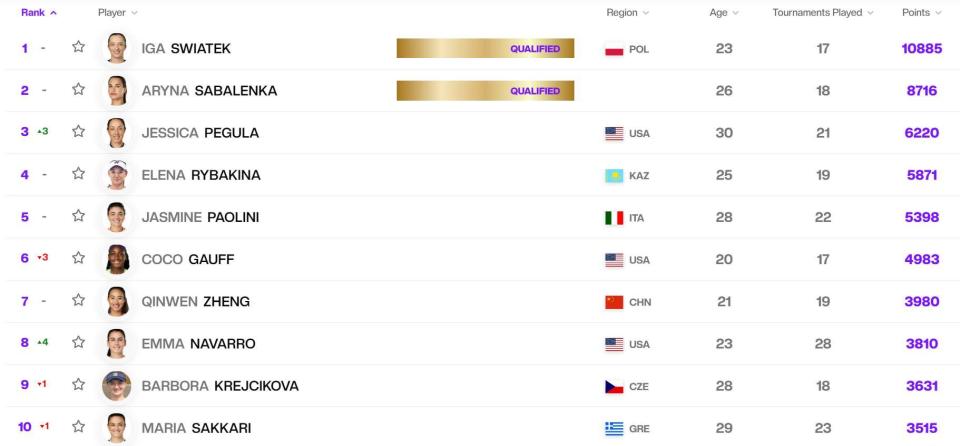Click the China flag beside CHN
The width and height of the screenshot is (960, 446).
pos(614,302)
